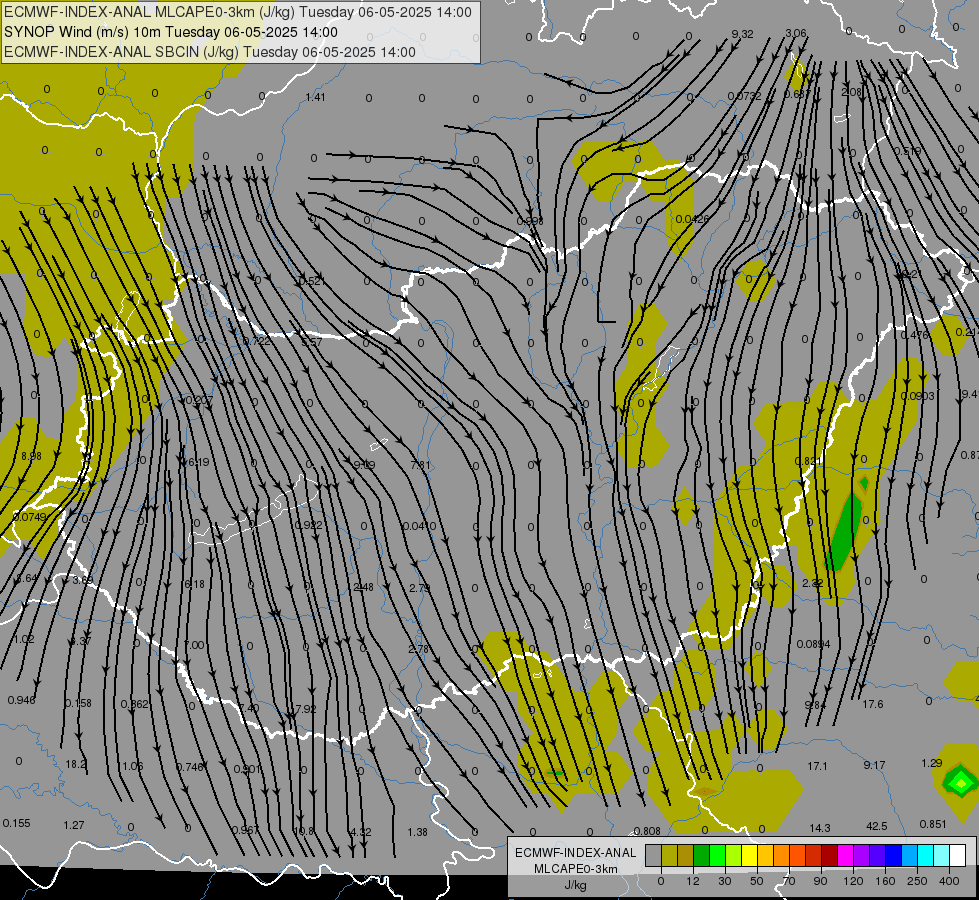Click the map value 0.476
The width and height of the screenshot is (979, 900).
[915, 335]
